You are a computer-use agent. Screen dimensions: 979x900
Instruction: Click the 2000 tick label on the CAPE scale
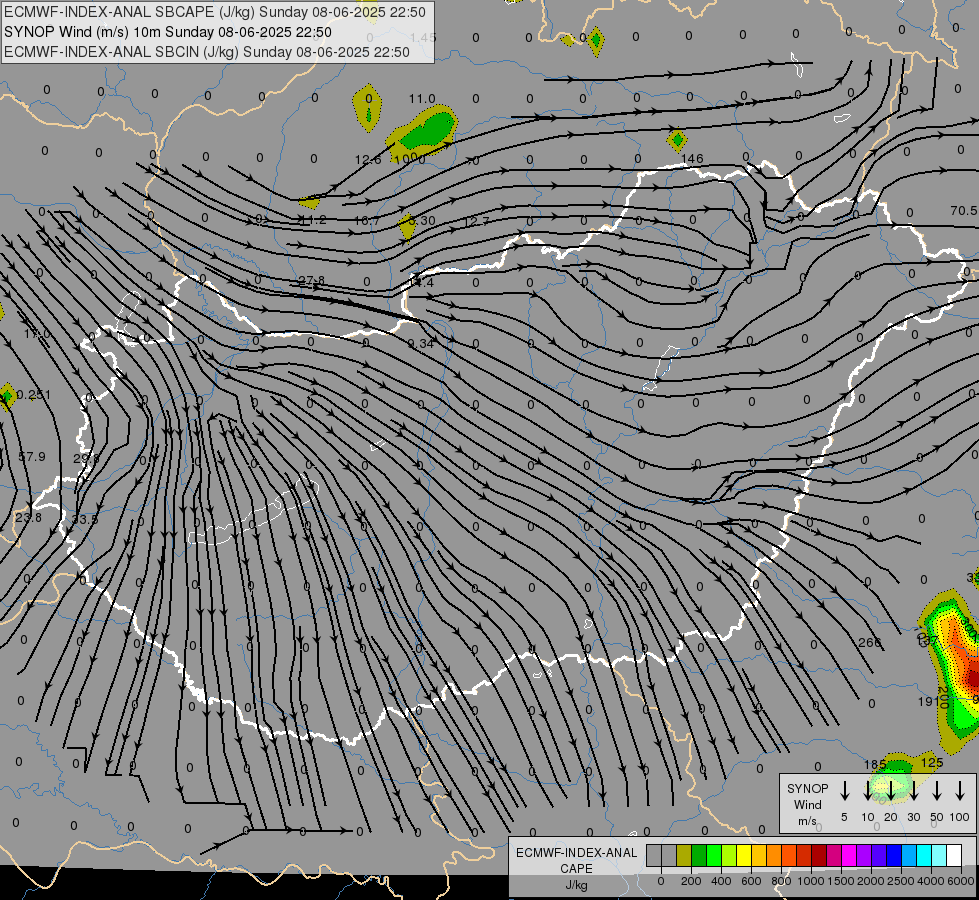point(871,881)
